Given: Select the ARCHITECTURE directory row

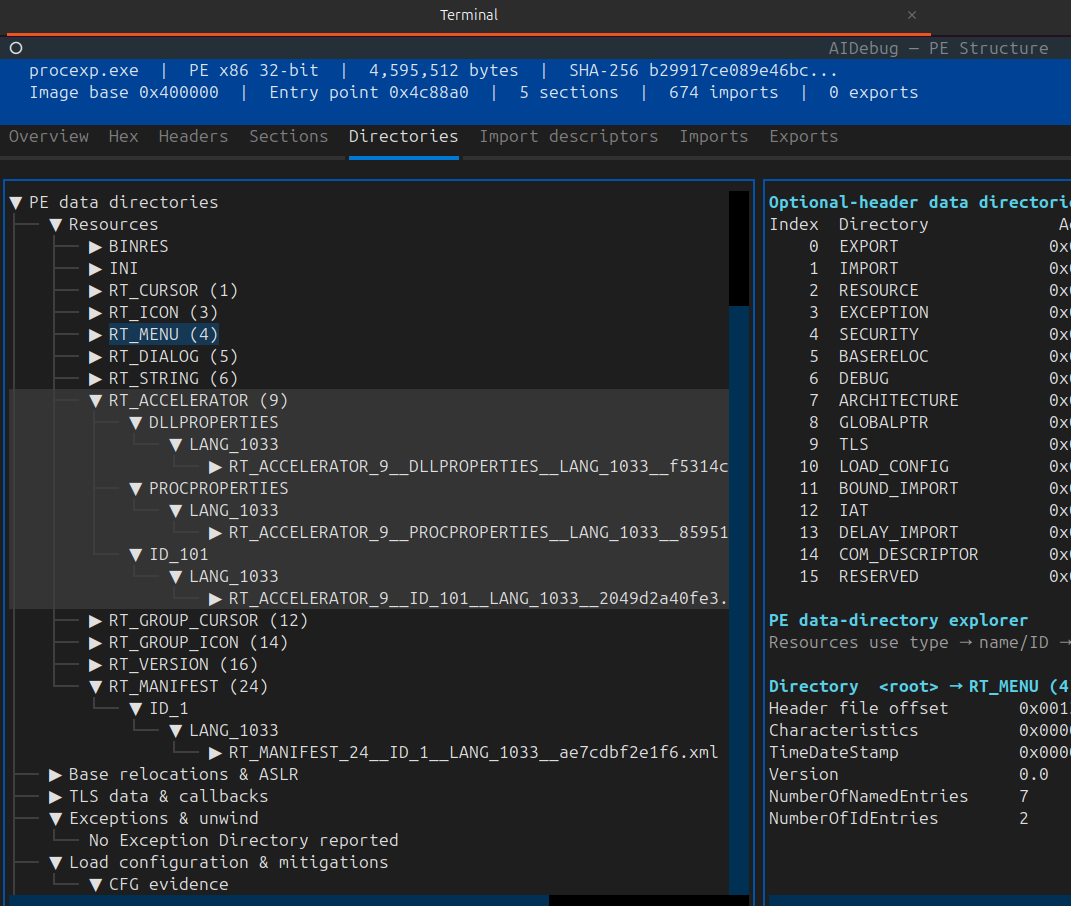Looking at the screenshot, I should tap(919, 401).
